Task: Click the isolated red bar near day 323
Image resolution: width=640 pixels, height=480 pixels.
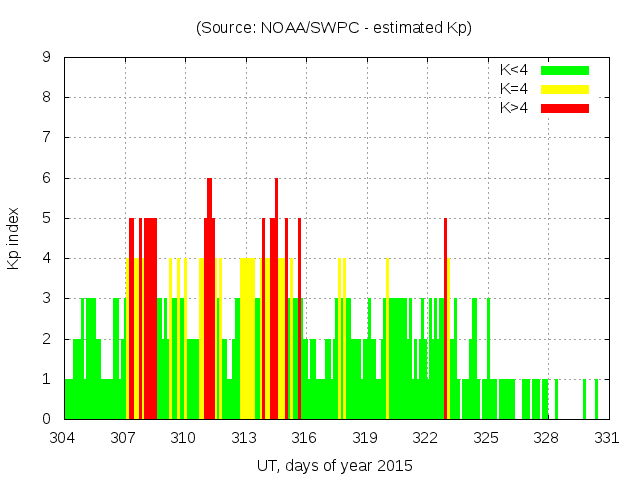Action: tap(445, 318)
